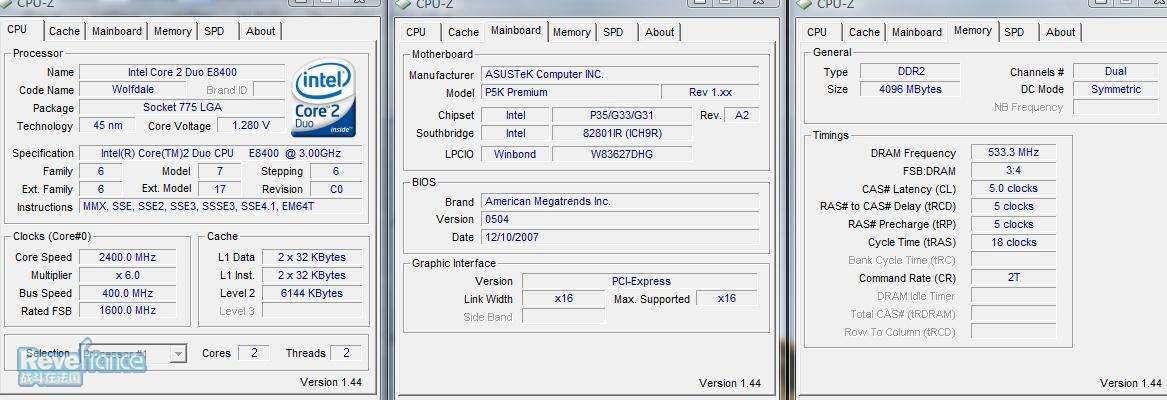Image resolution: width=1167 pixels, height=400 pixels.
Task: Click the memory Type value 'DDR2'
Action: click(909, 72)
